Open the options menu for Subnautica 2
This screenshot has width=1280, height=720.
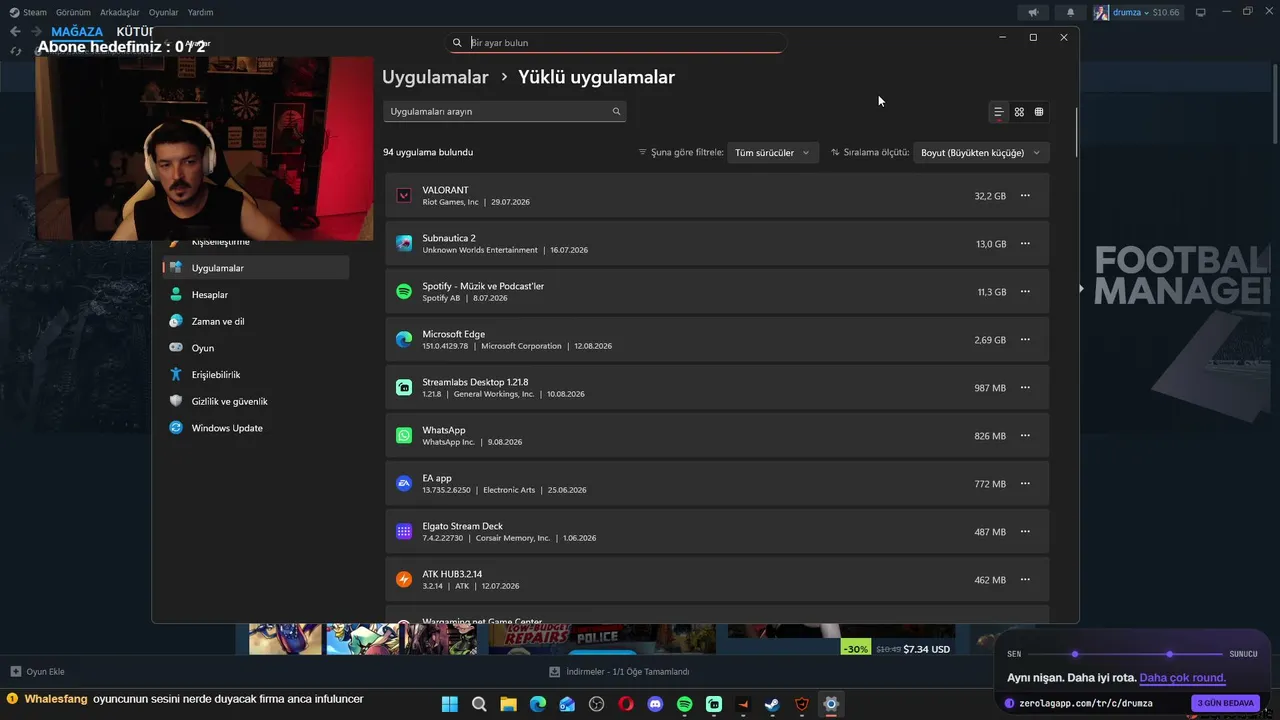1024,244
